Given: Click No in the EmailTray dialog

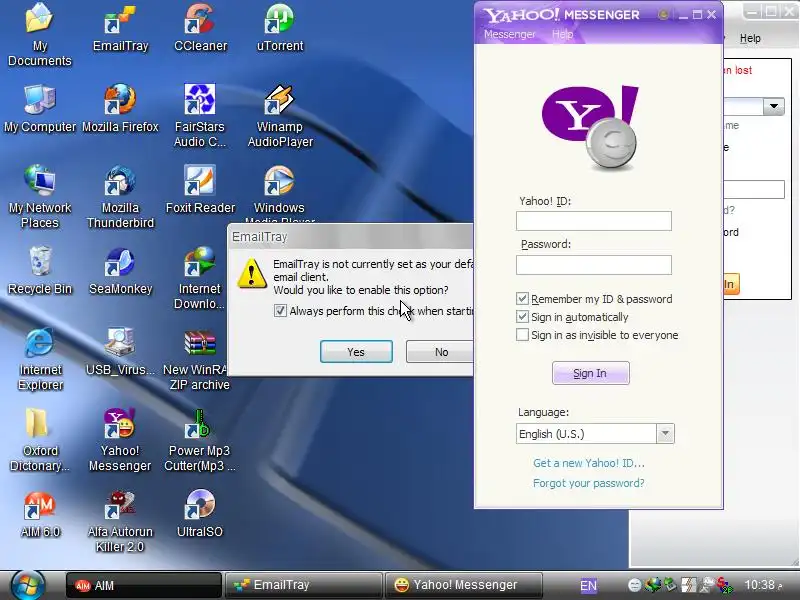Looking at the screenshot, I should click(440, 352).
